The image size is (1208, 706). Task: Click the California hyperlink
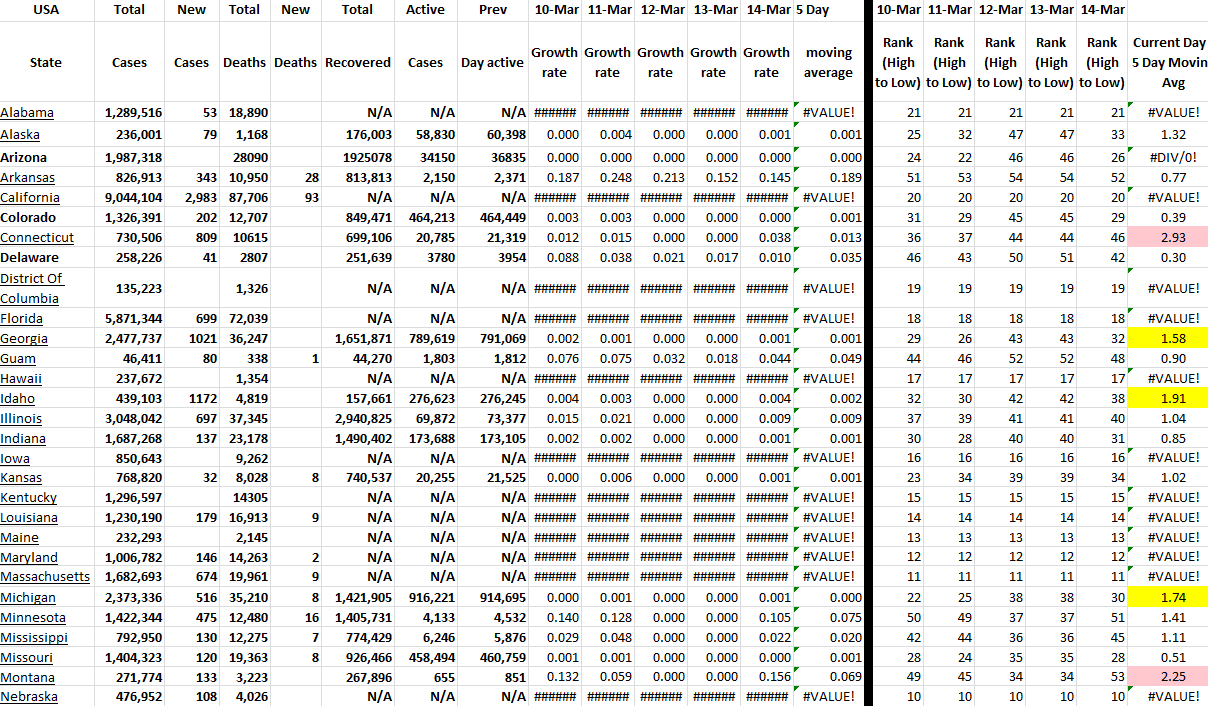30,198
